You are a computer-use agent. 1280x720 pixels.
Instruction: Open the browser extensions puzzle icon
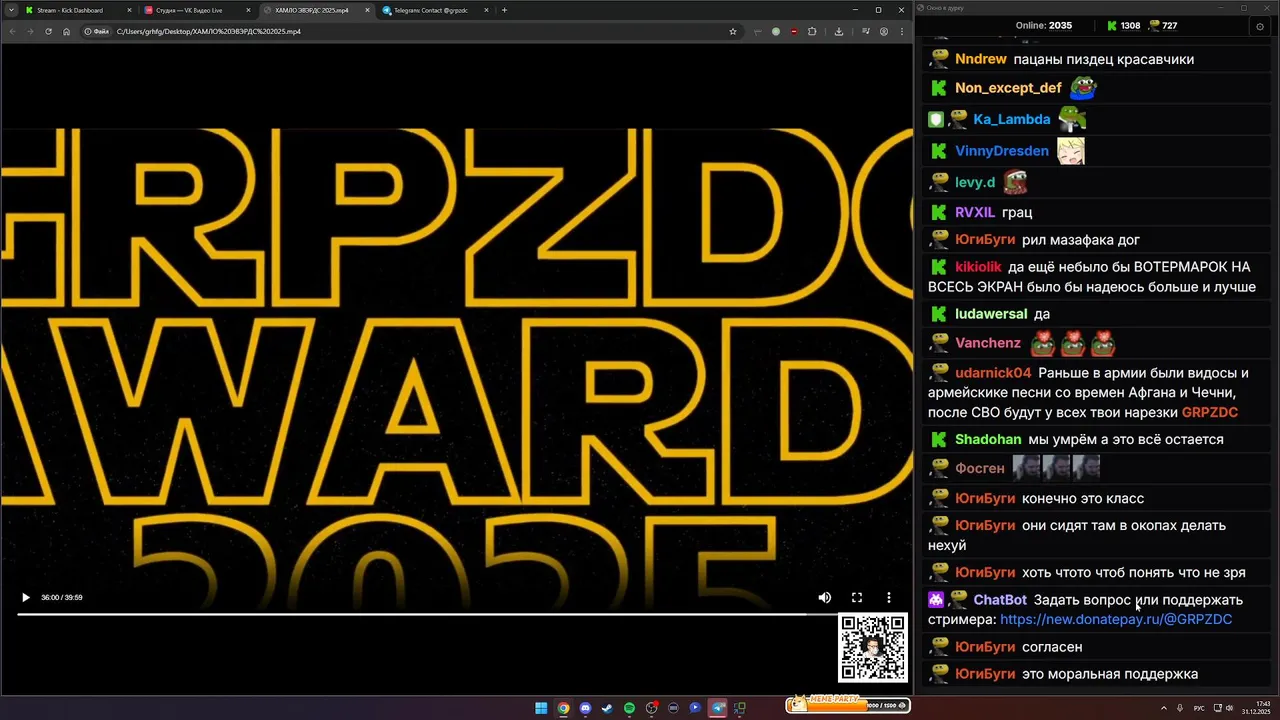coord(812,31)
